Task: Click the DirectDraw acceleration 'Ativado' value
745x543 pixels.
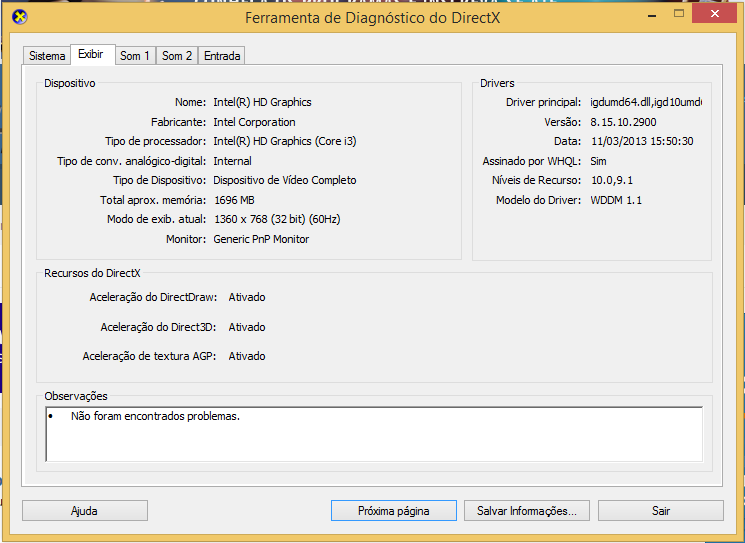Action: click(247, 297)
